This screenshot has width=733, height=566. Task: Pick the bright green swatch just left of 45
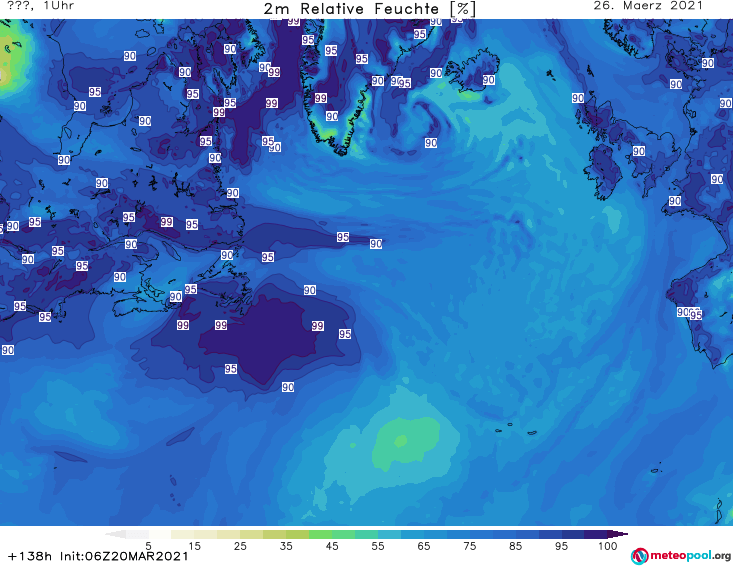pos(320,534)
